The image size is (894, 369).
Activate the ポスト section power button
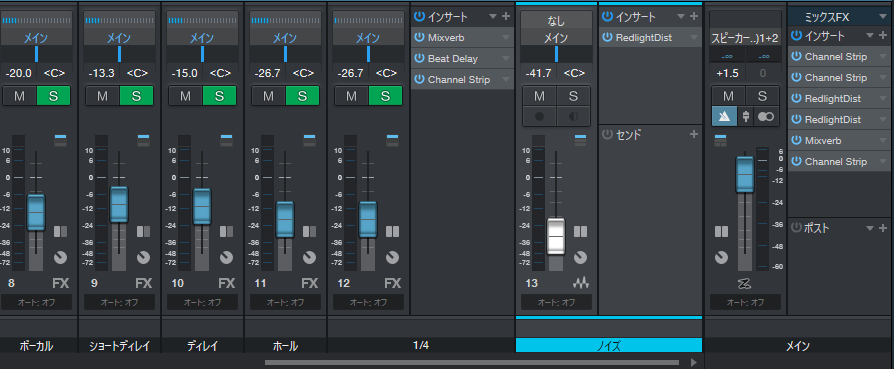pos(797,228)
